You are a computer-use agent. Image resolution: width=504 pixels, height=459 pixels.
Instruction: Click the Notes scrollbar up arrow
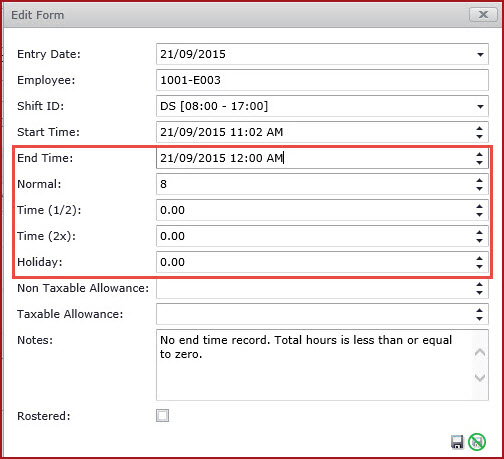480,352
